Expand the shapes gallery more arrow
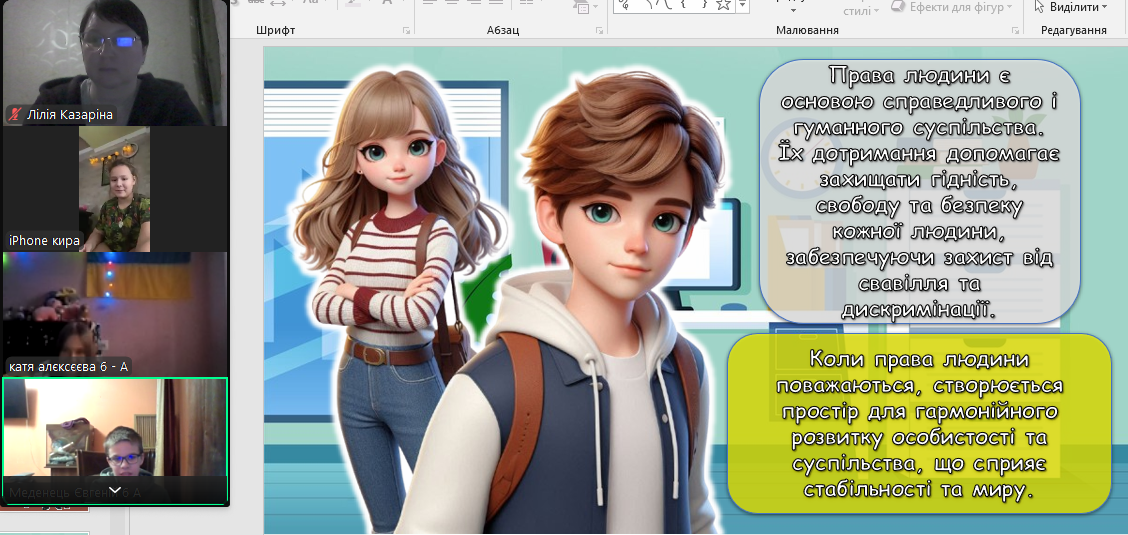 click(741, 7)
